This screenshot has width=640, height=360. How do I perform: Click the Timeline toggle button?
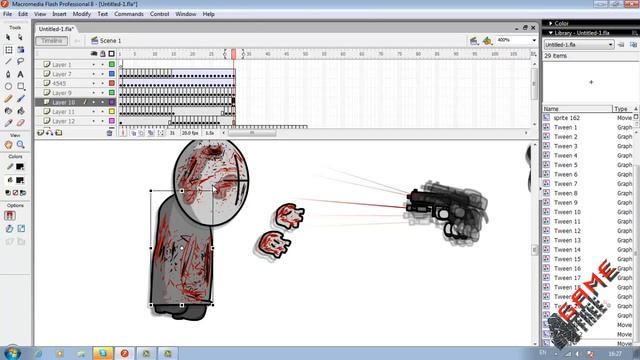point(52,41)
